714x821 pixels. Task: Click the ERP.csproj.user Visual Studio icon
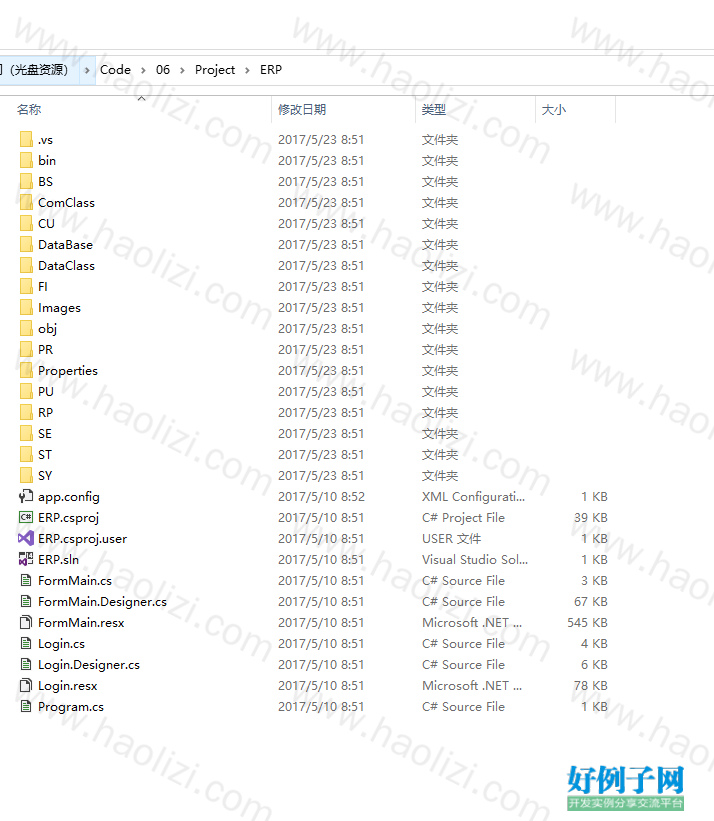26,538
